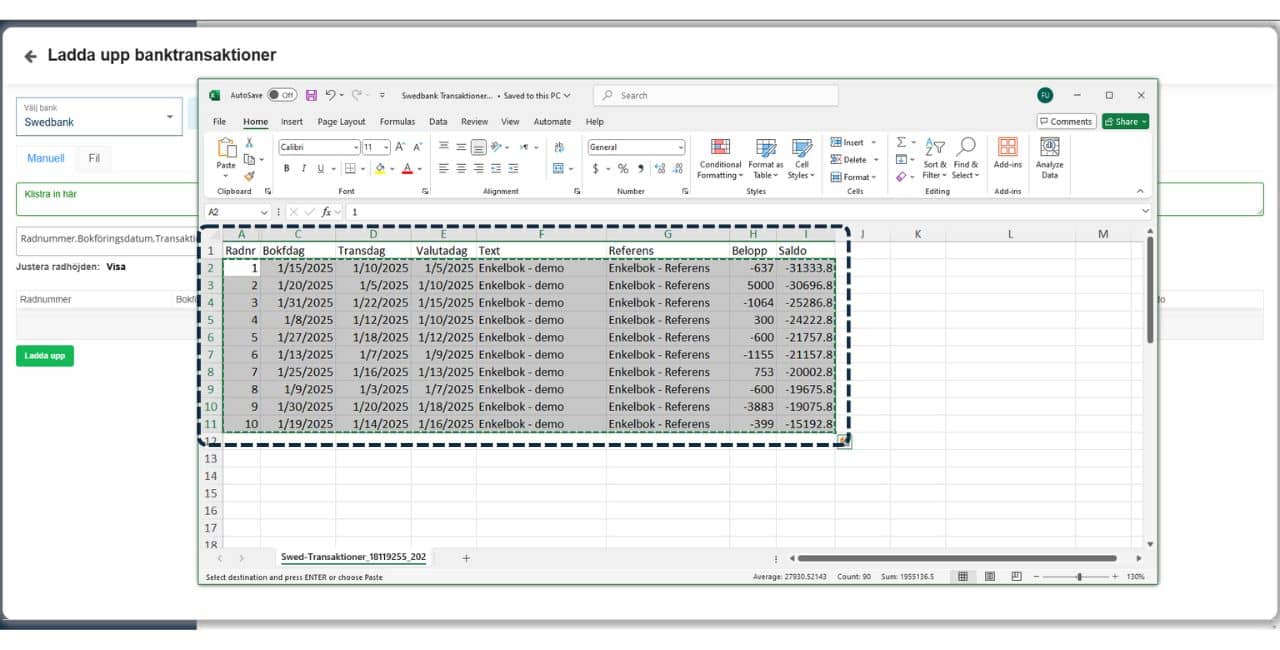The width and height of the screenshot is (1280, 650).
Task: Open the File menu
Action: tap(219, 122)
